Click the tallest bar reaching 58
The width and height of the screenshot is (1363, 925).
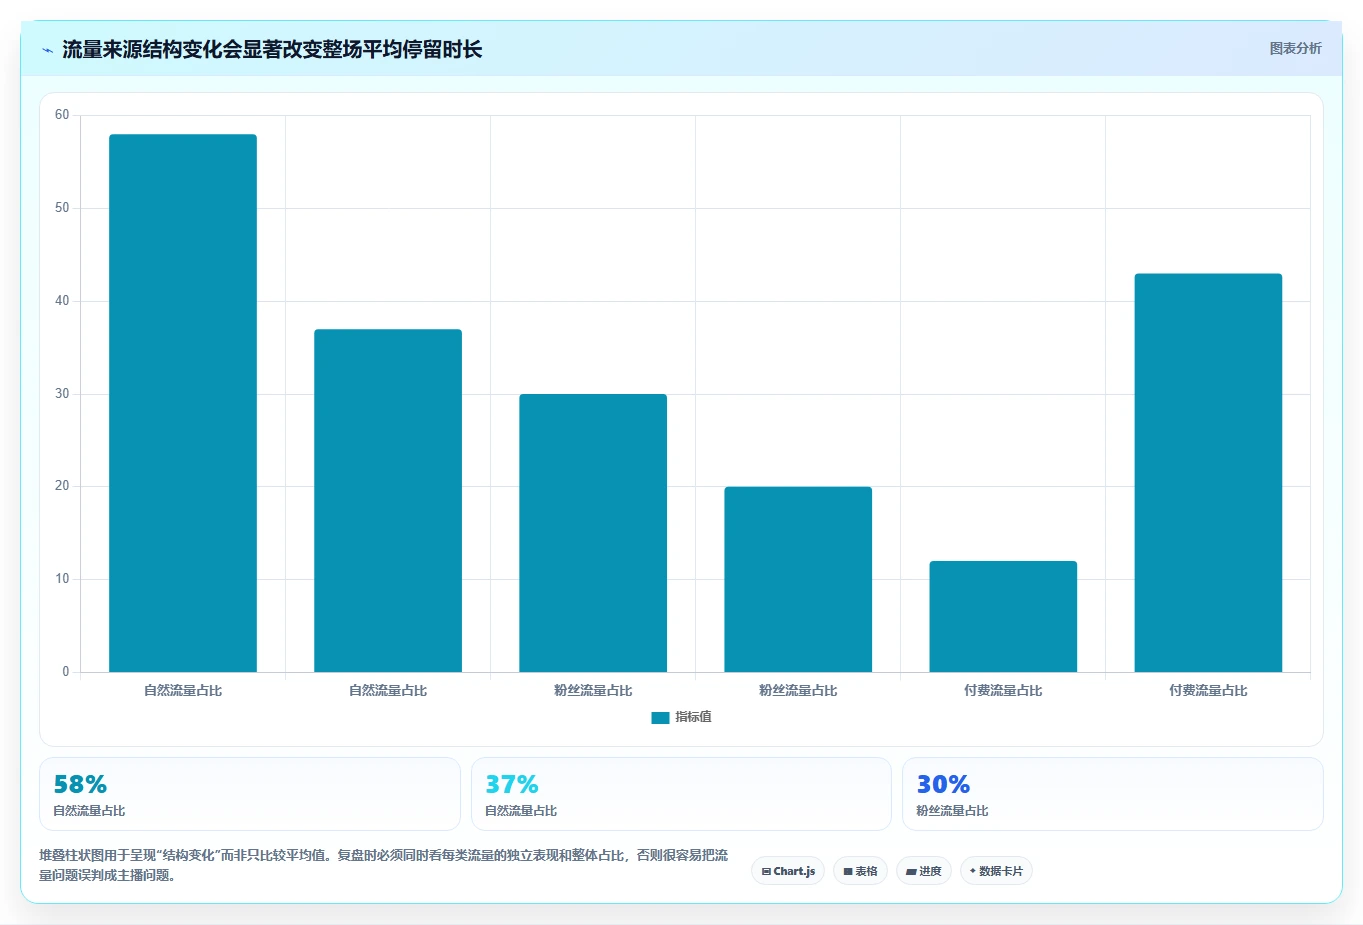(183, 403)
